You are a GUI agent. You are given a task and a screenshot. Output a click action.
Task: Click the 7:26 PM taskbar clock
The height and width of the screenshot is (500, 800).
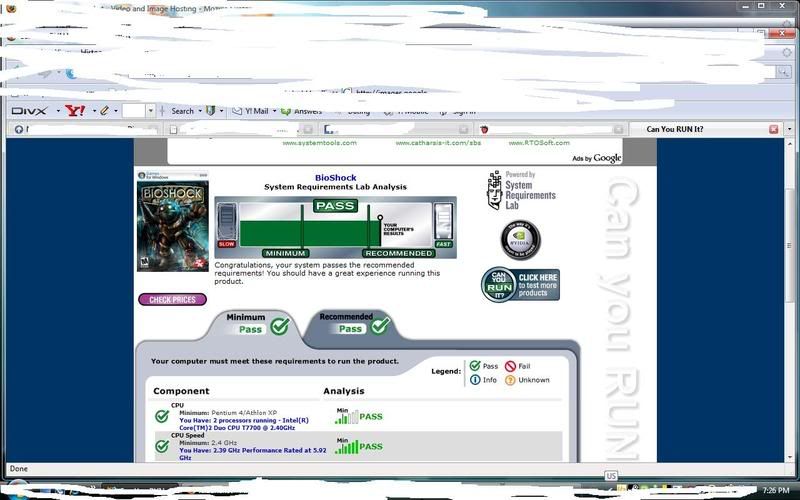[x=776, y=490]
